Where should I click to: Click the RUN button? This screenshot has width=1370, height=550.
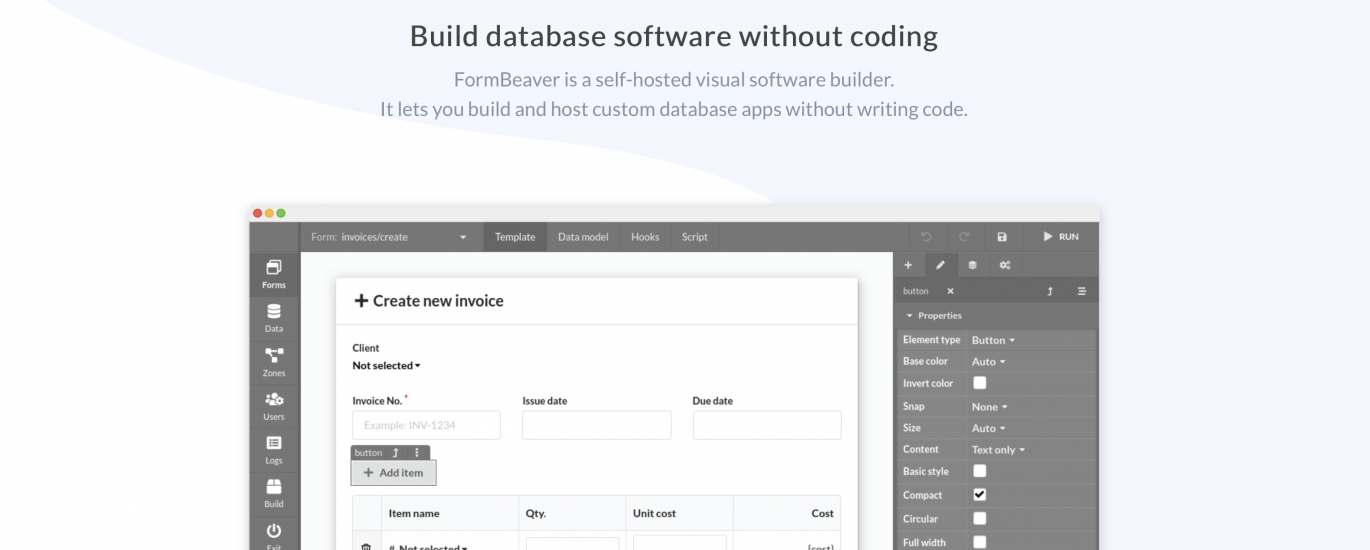(x=1061, y=237)
